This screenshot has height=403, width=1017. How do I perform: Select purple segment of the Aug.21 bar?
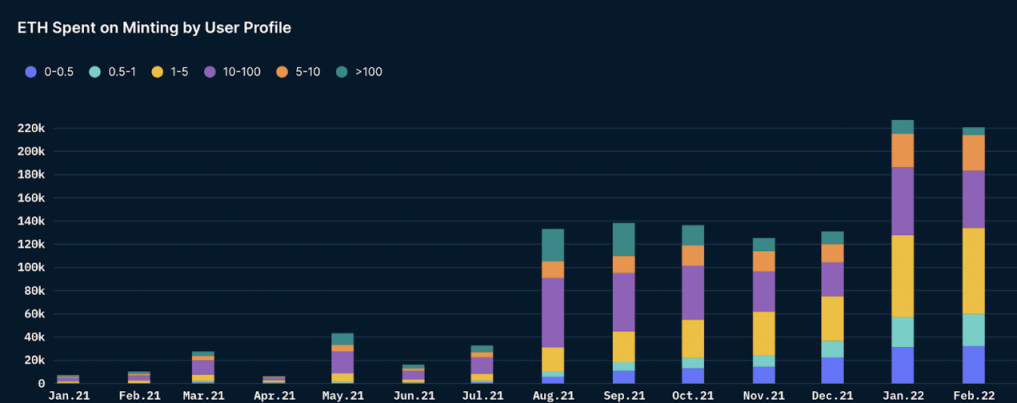click(553, 312)
